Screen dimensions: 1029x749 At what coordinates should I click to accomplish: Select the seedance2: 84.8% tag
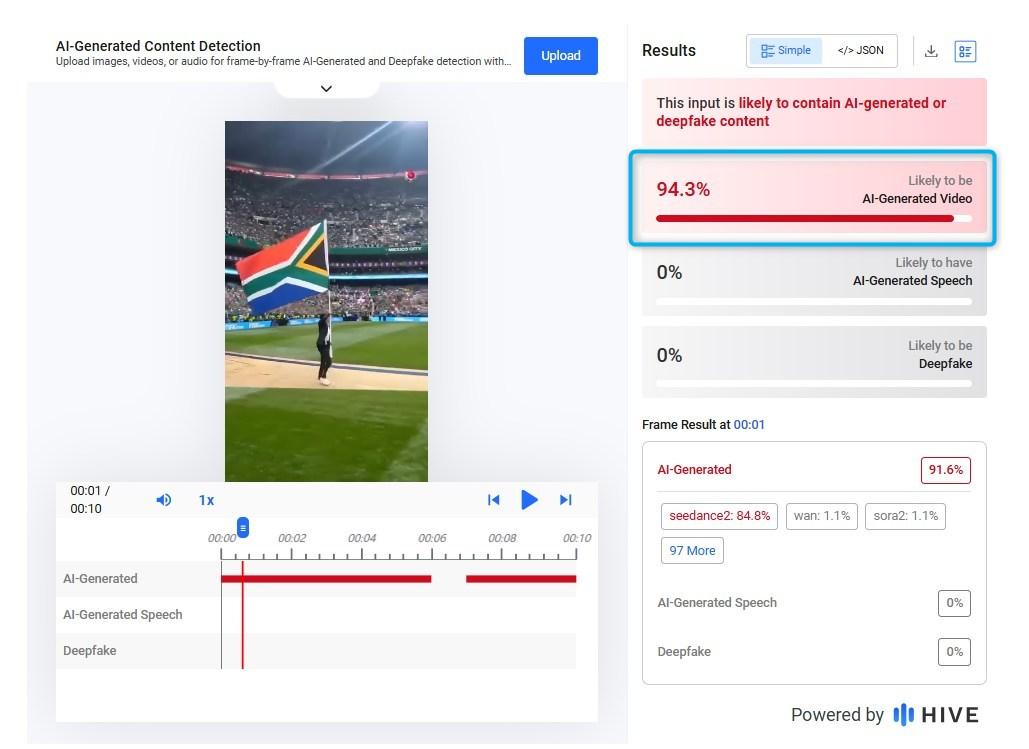tap(719, 516)
